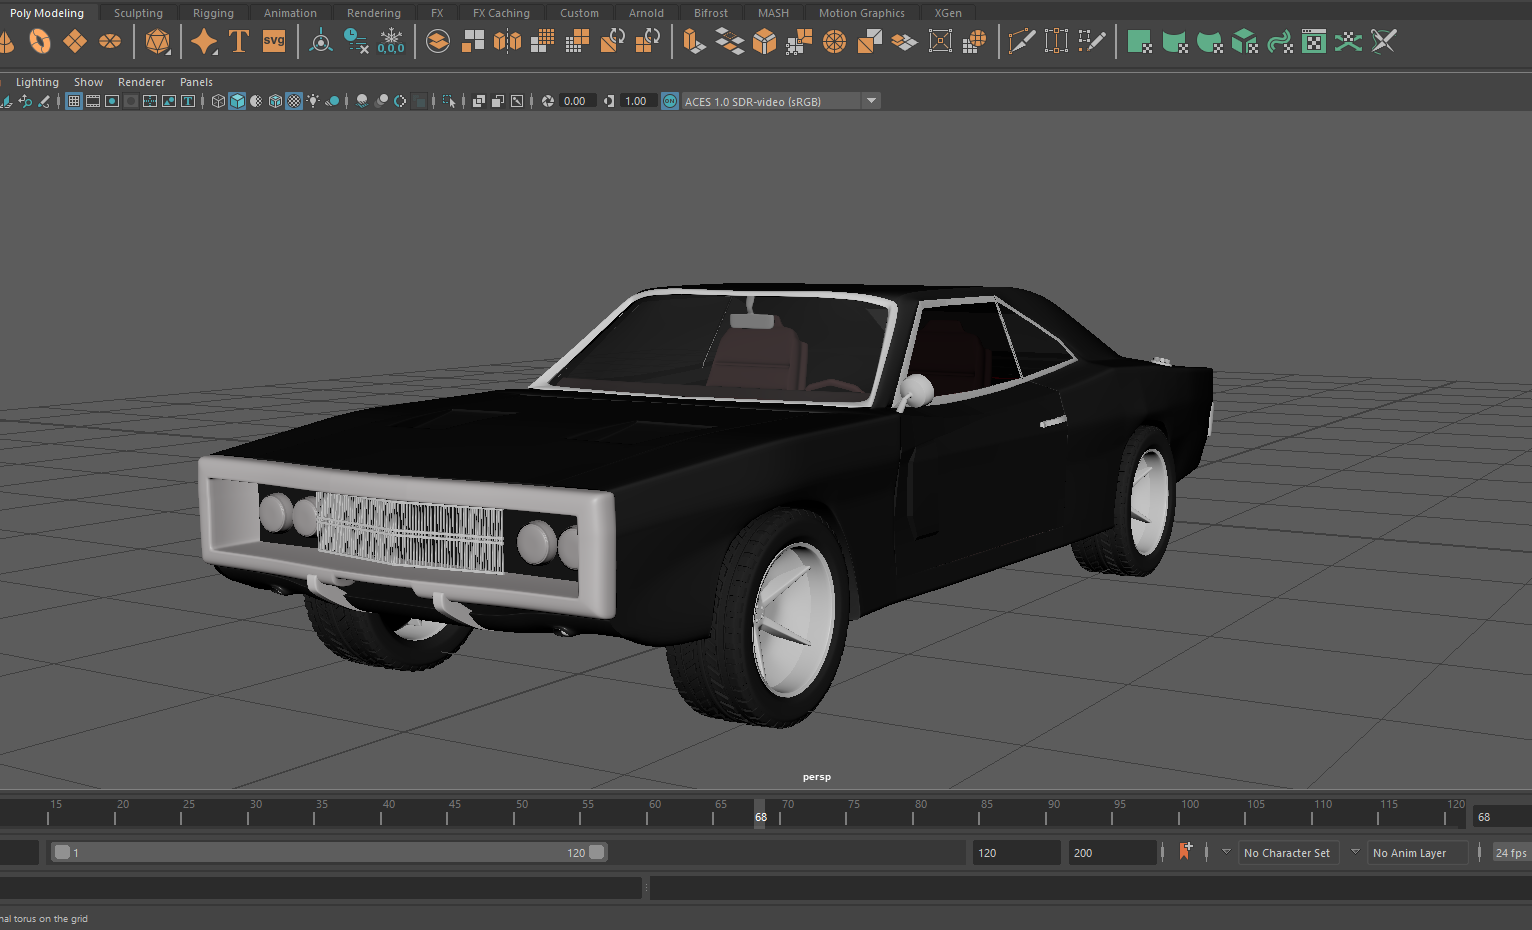Viewport: 1532px width, 930px height.
Task: Click the frame 68 marker on time slider
Action: pos(760,816)
